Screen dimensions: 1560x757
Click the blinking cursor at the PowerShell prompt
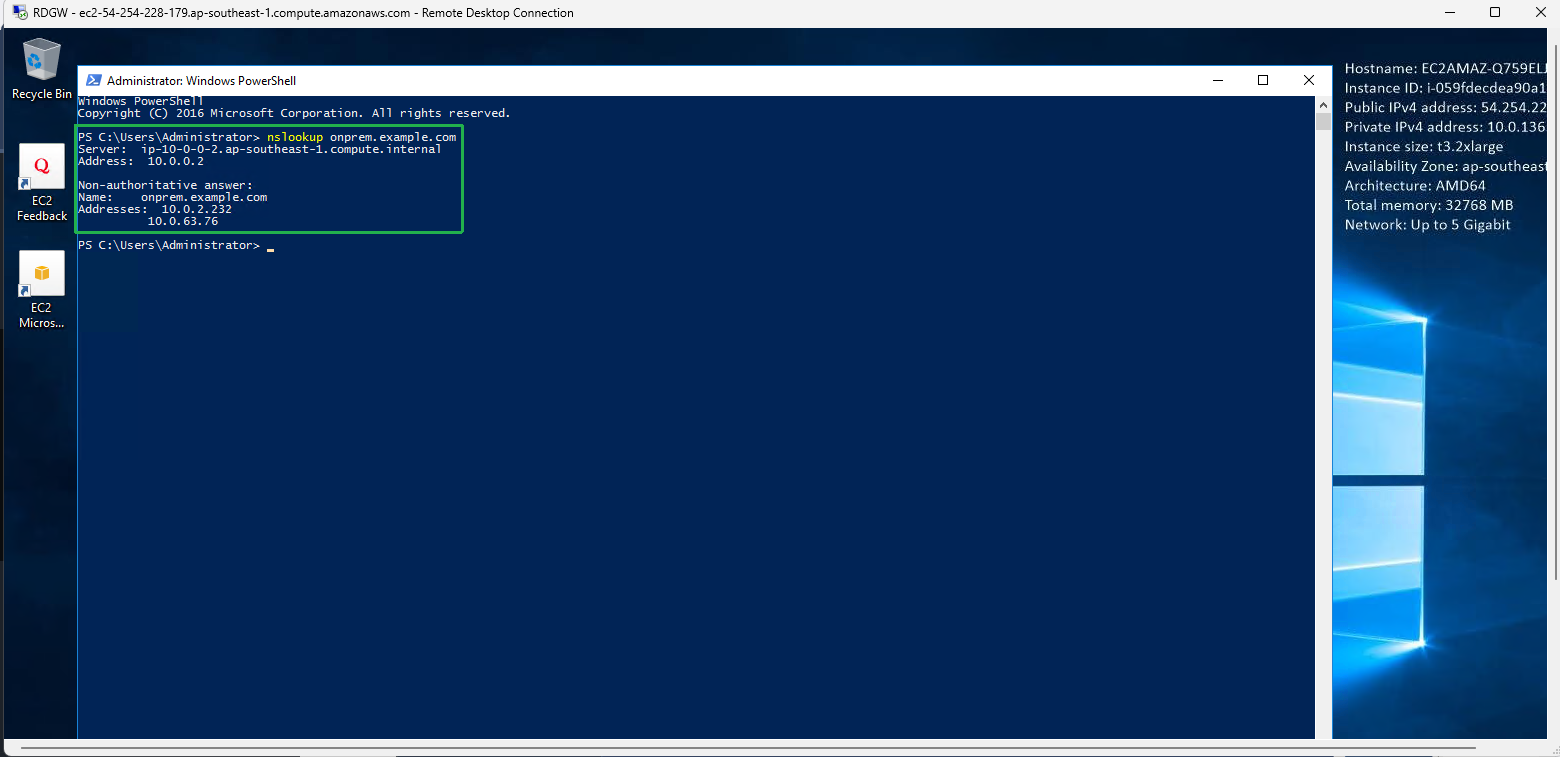click(x=270, y=246)
